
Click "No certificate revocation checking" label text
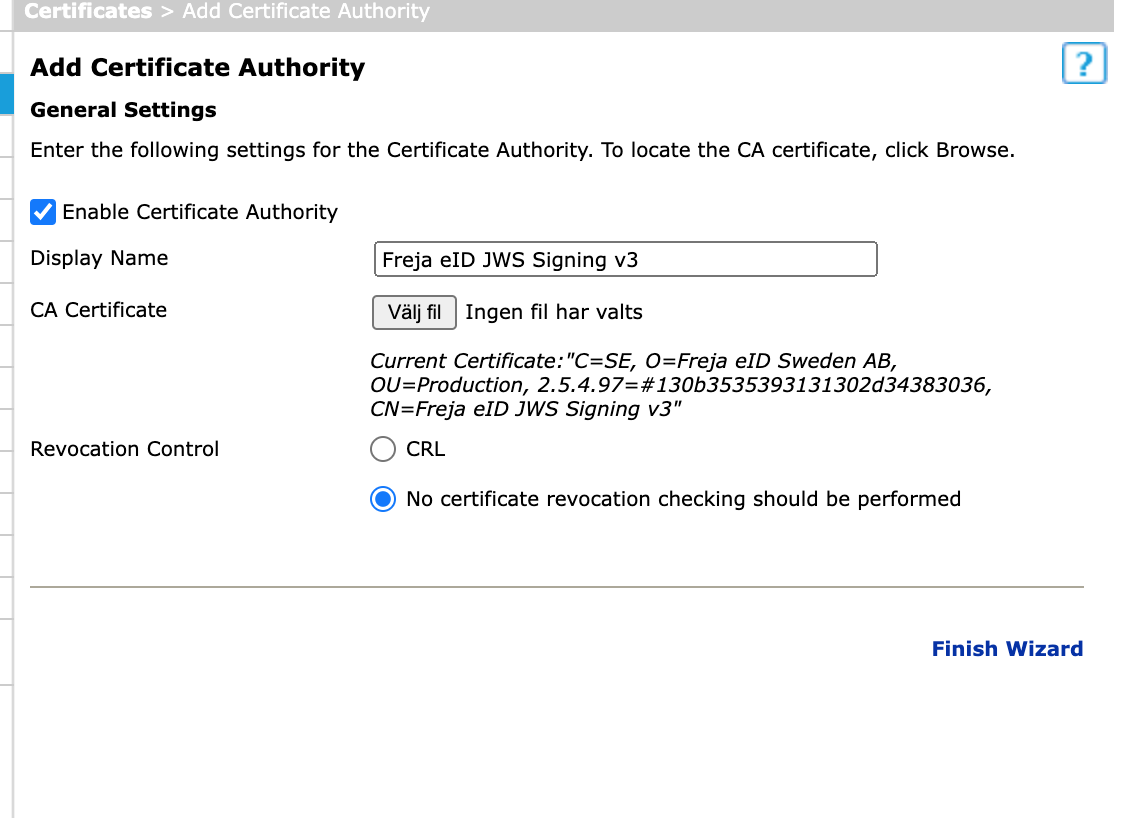683,499
